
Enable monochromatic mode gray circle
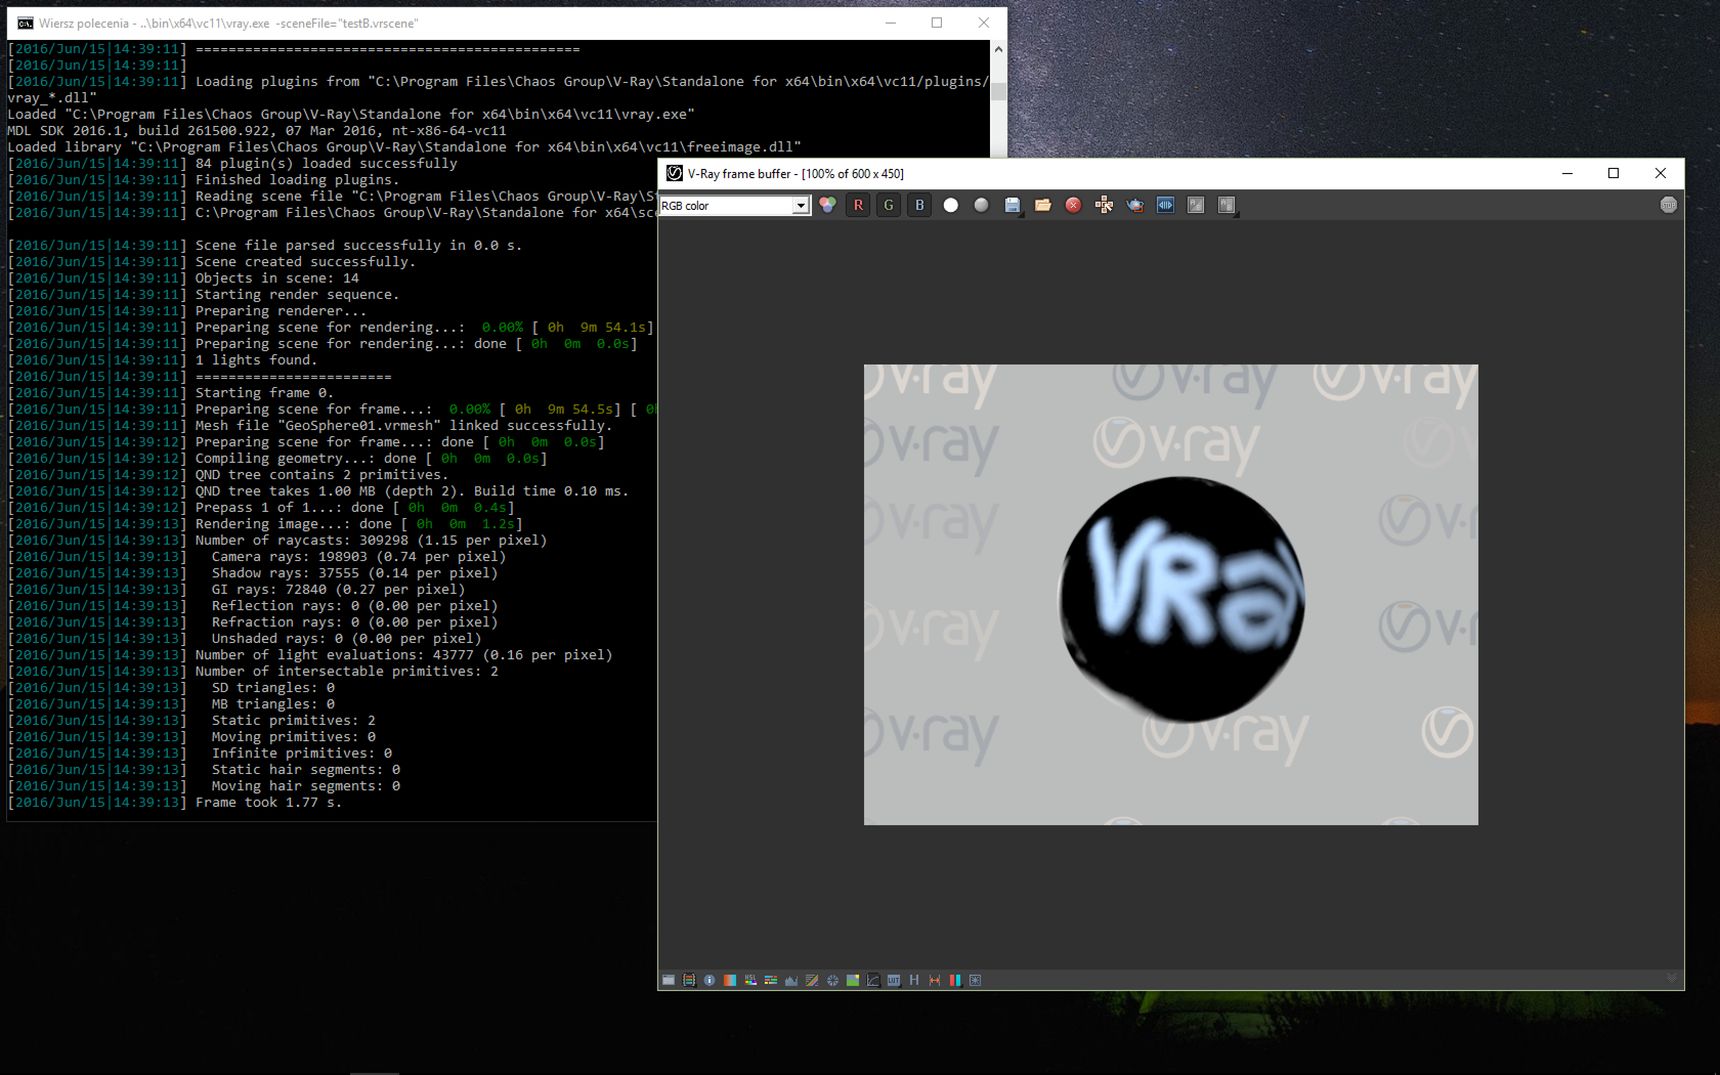coord(981,205)
